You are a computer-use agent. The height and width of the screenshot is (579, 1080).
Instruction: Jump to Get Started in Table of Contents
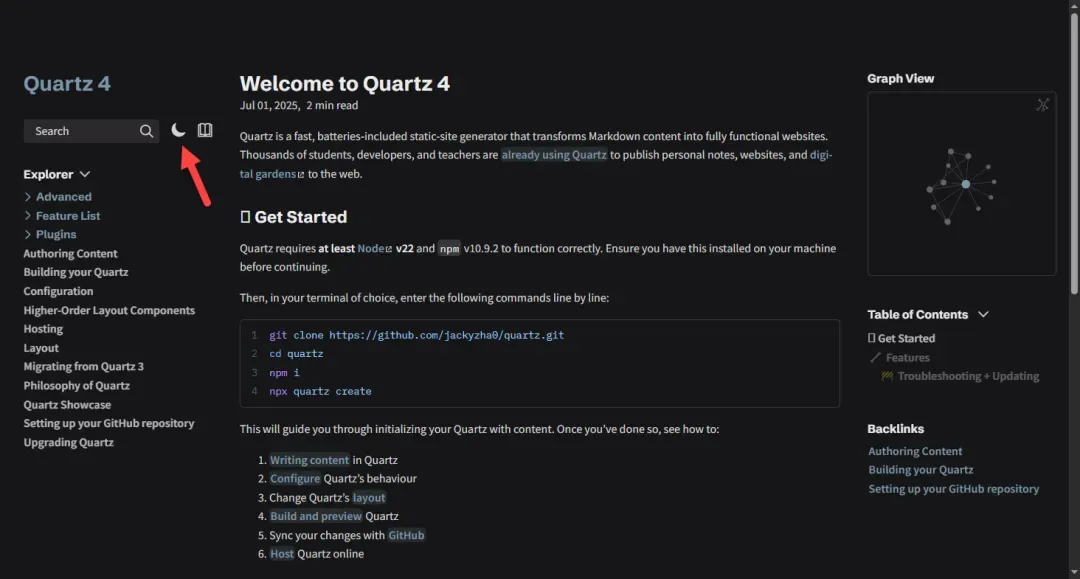click(x=902, y=338)
